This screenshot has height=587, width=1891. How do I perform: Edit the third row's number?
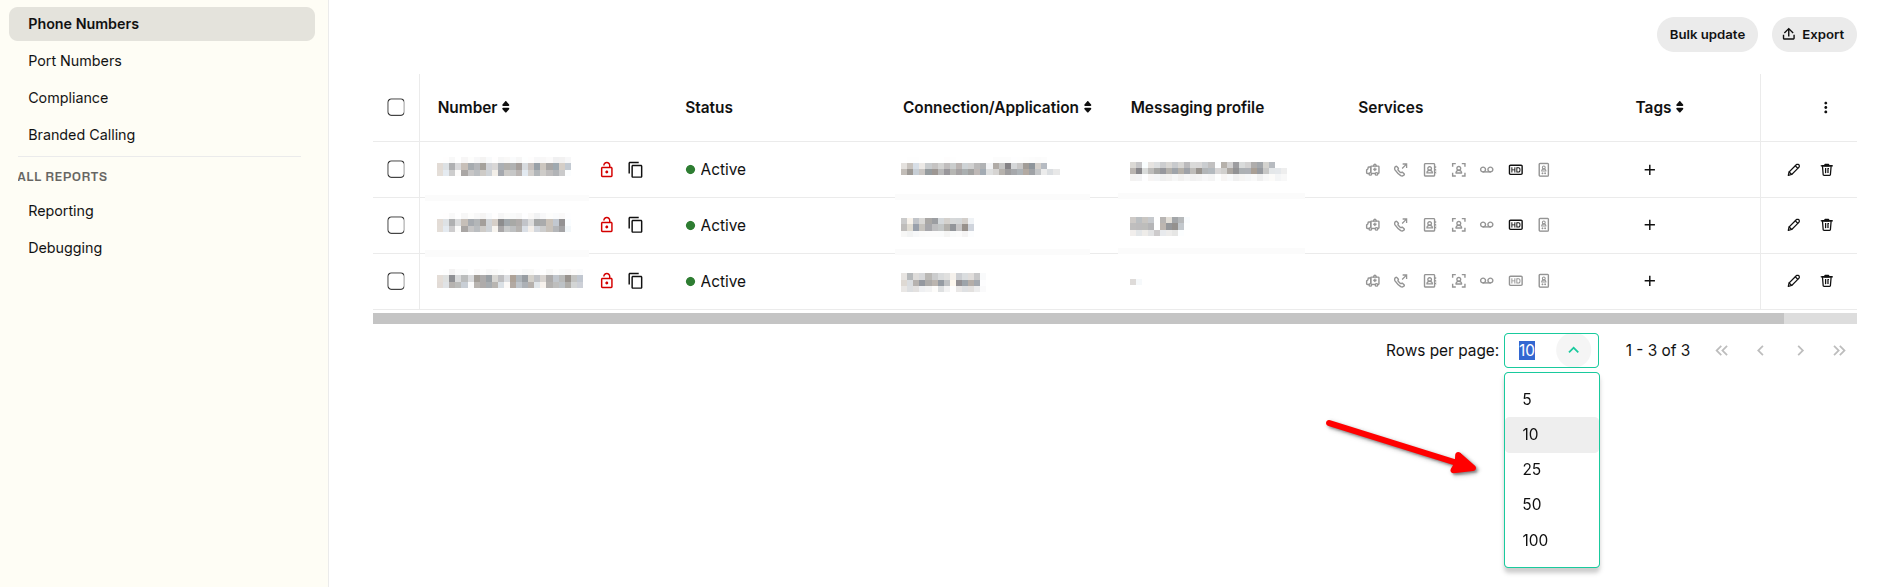click(1794, 281)
